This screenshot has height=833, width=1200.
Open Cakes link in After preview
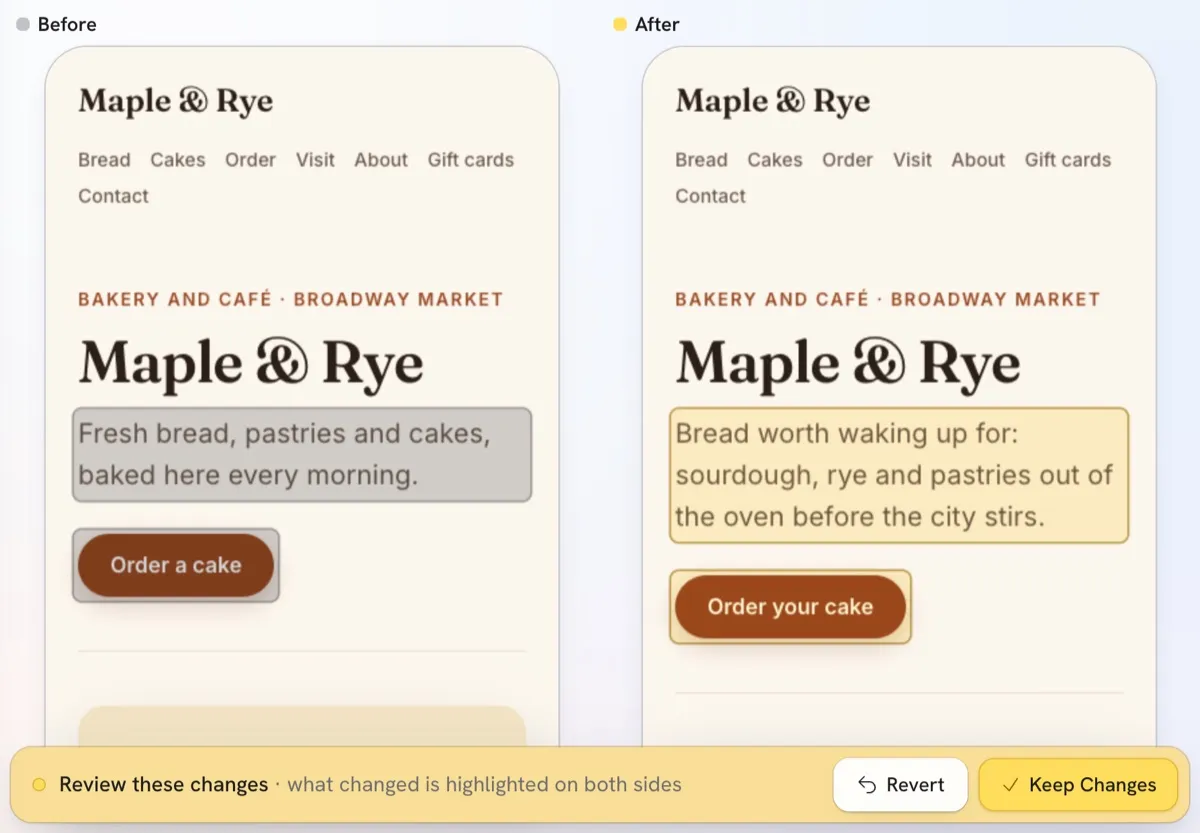tap(775, 160)
